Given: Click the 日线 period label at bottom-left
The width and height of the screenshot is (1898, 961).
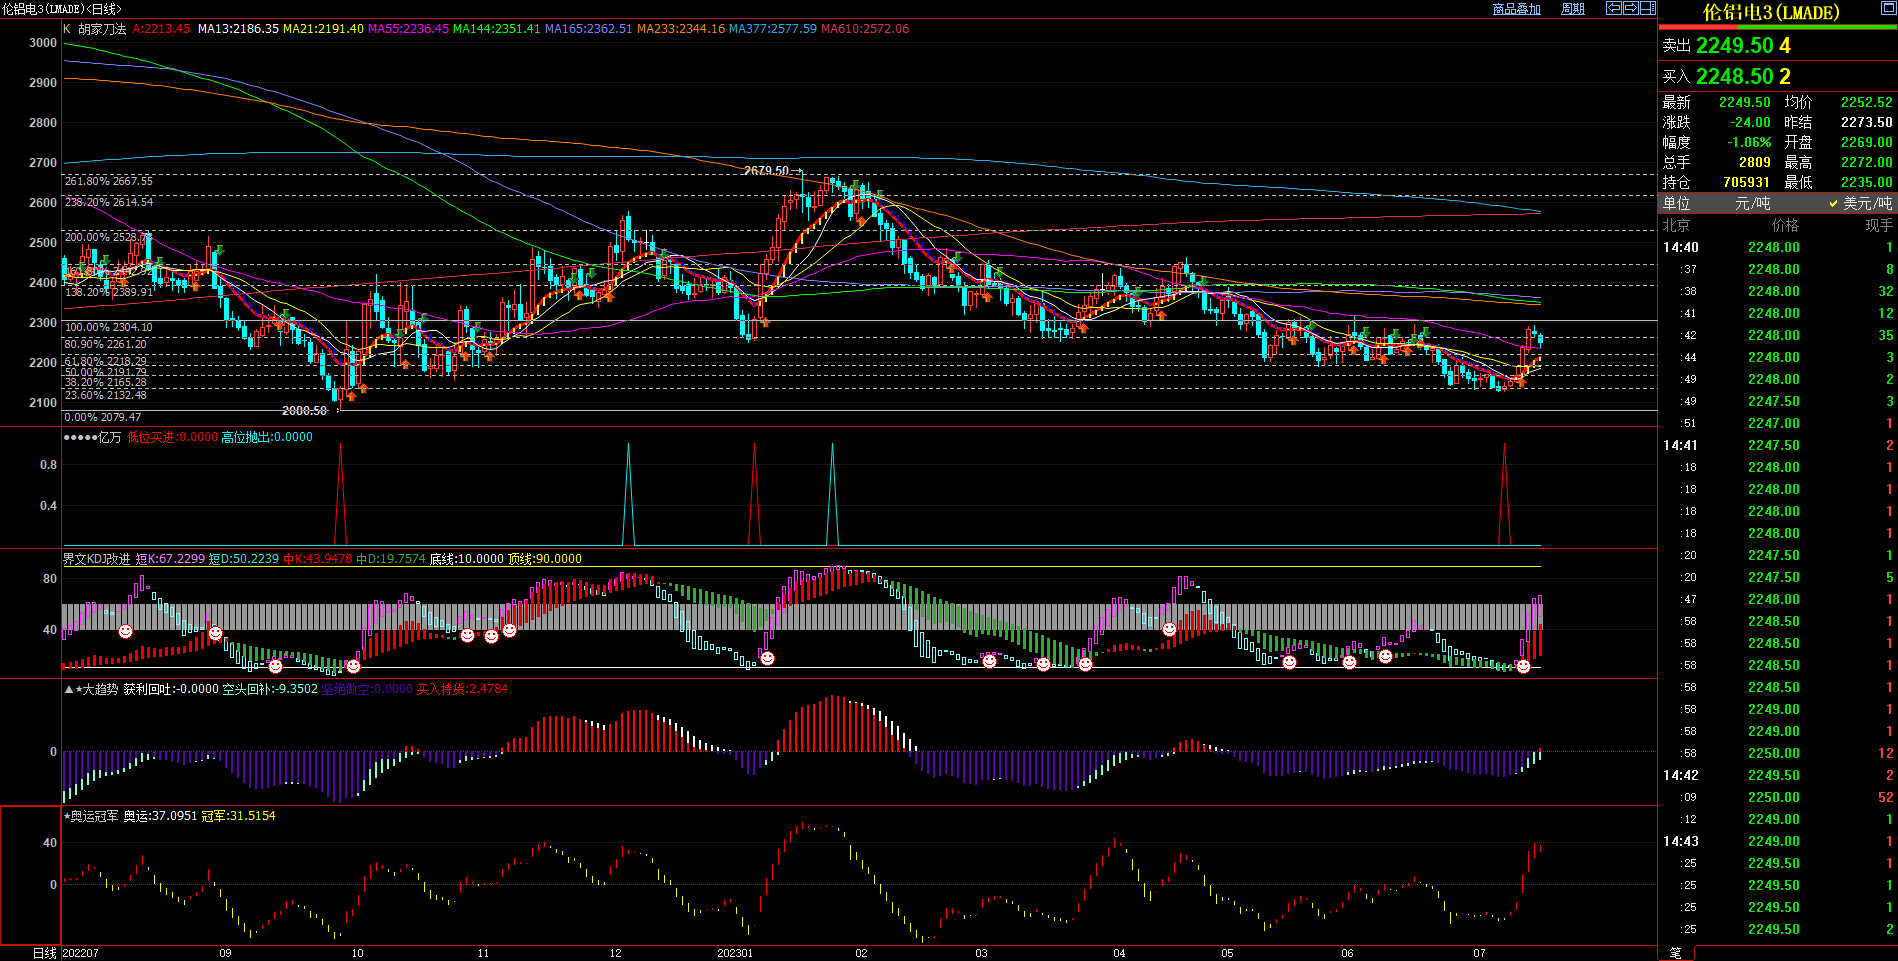Looking at the screenshot, I should point(44,953).
